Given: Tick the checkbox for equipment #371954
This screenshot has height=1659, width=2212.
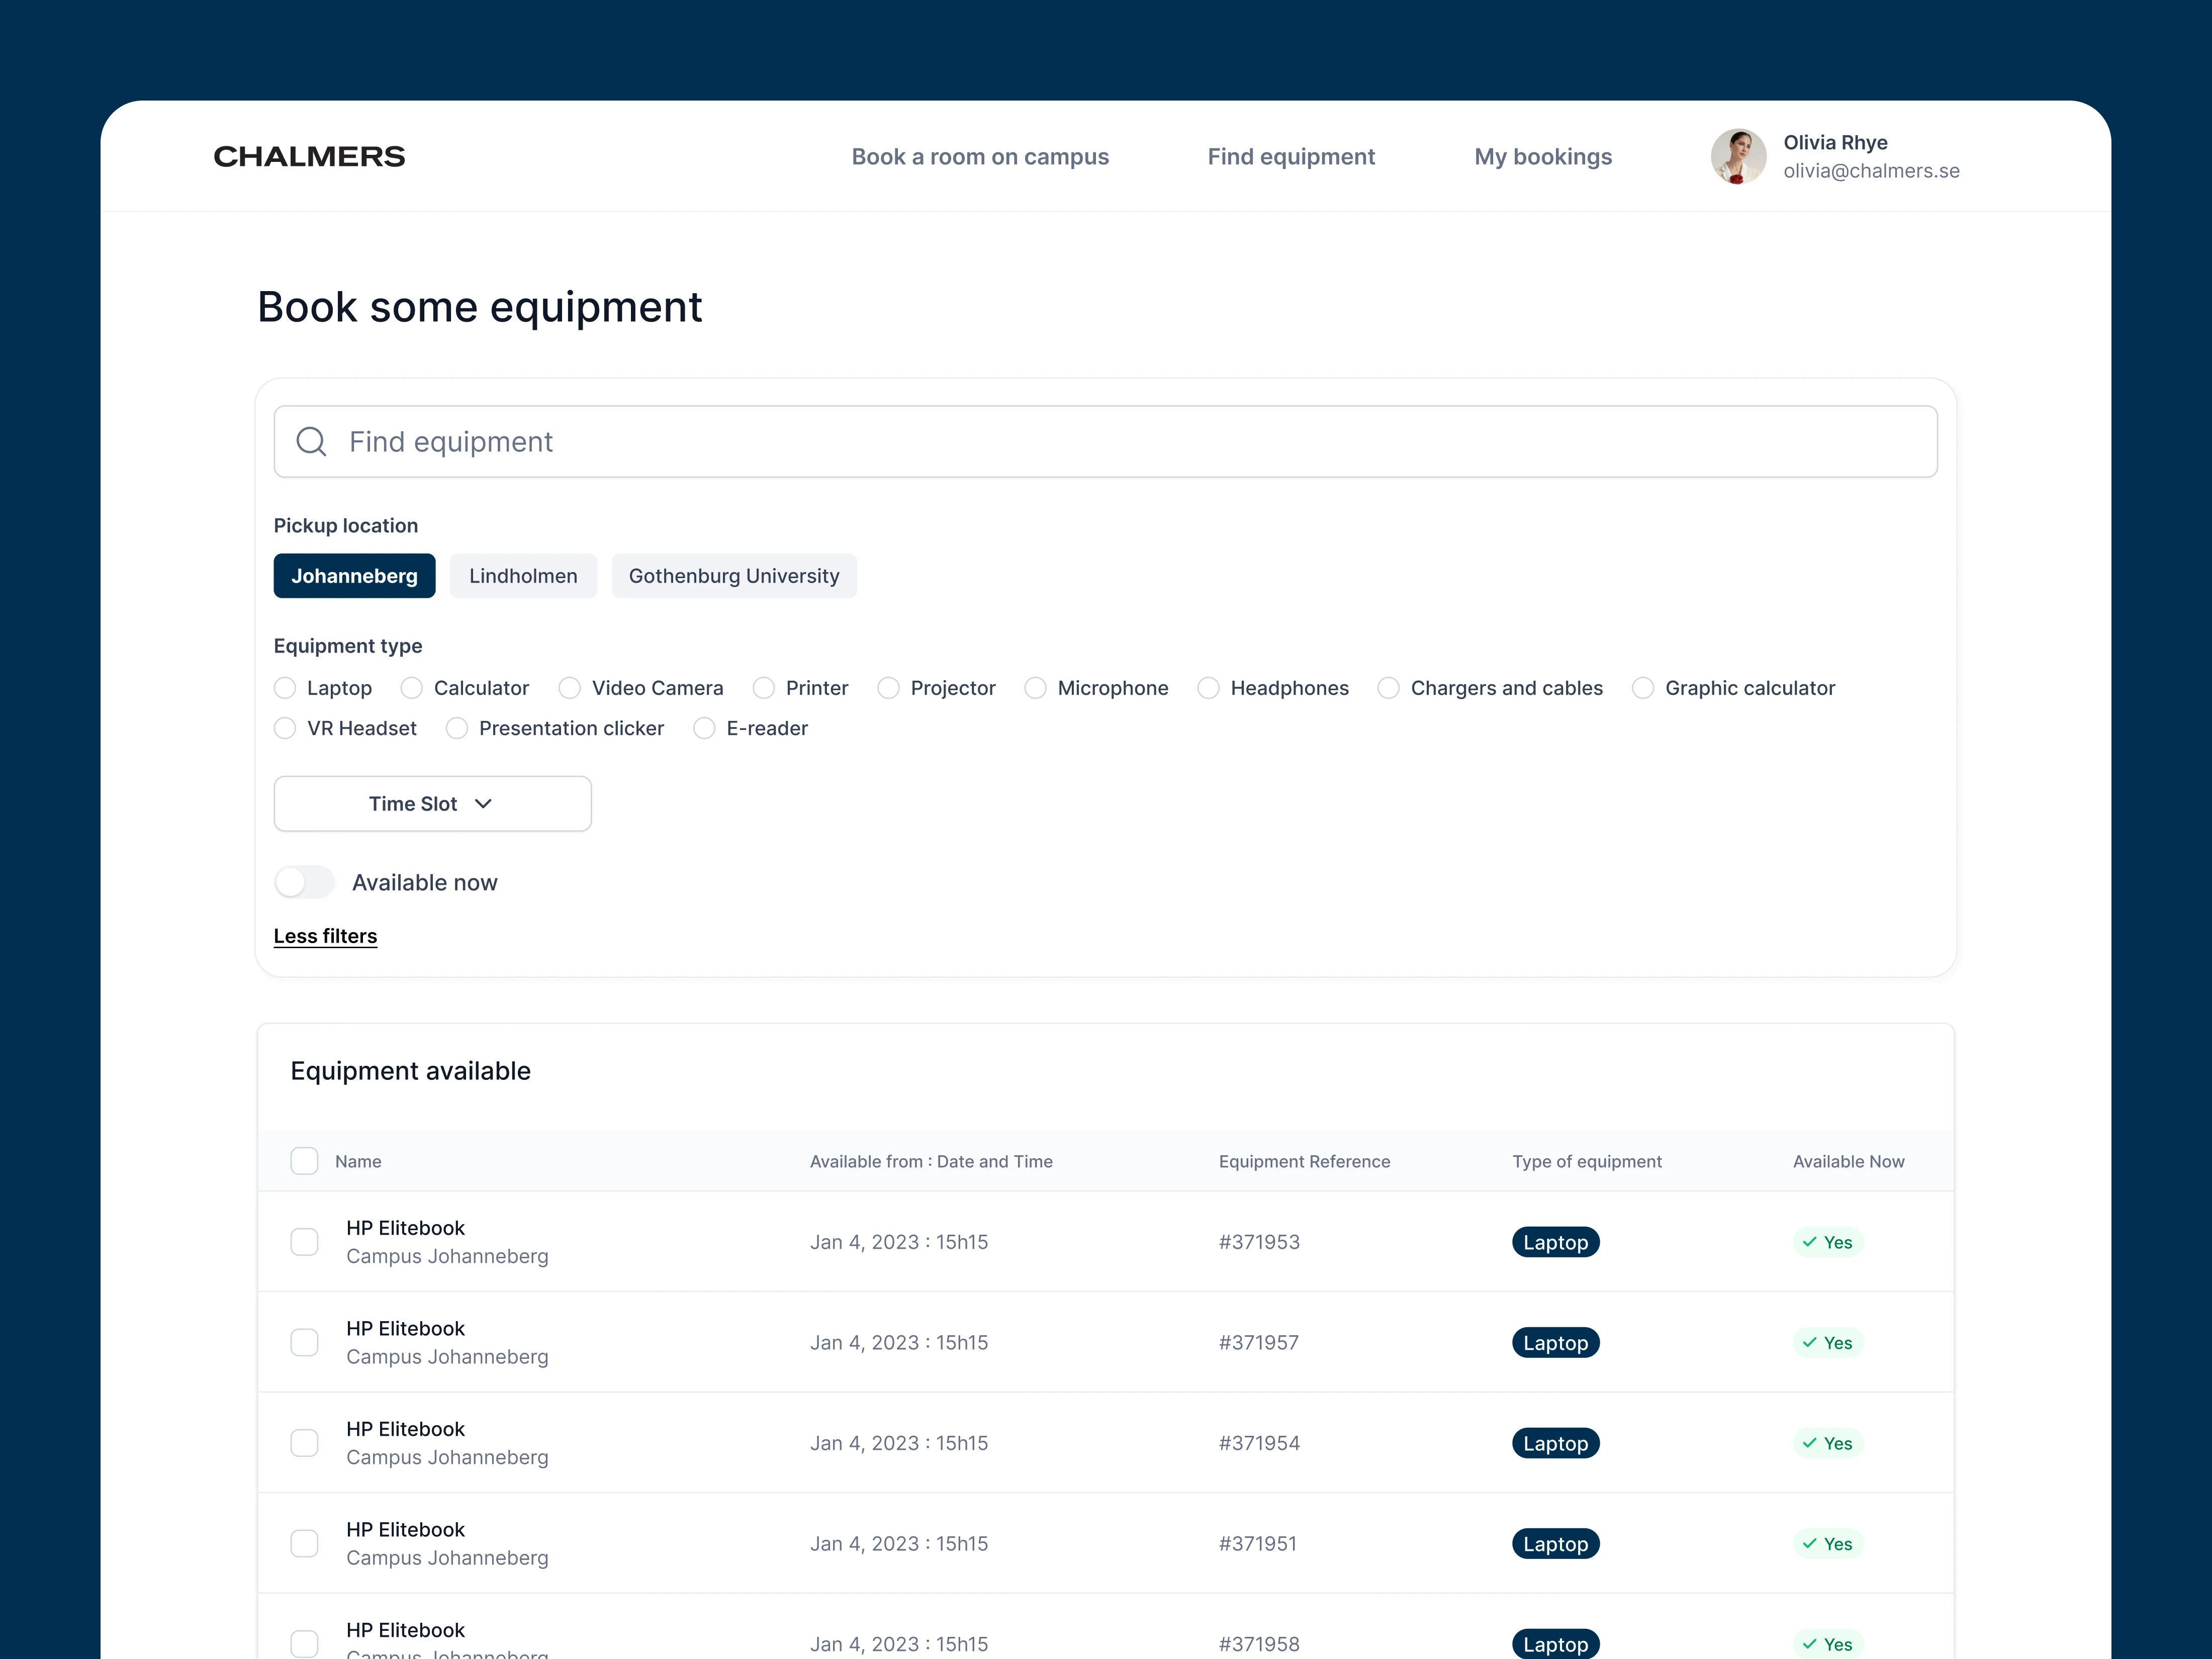Looking at the screenshot, I should point(304,1443).
